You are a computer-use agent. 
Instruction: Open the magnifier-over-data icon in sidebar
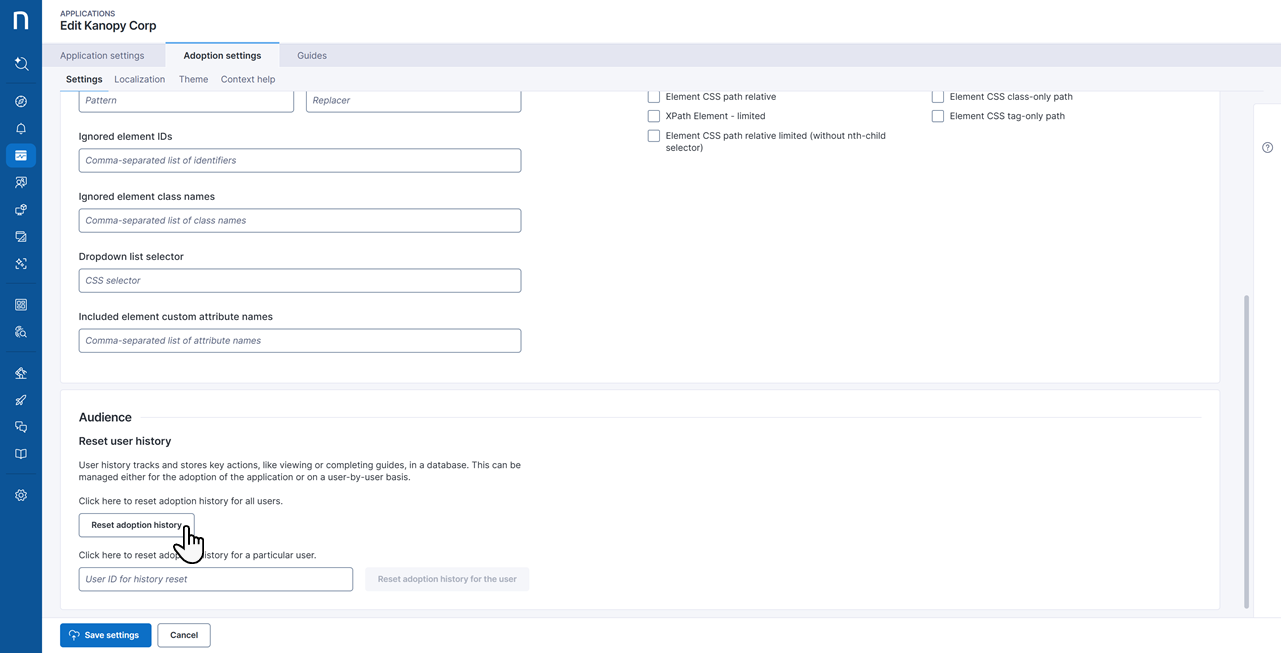point(21,332)
